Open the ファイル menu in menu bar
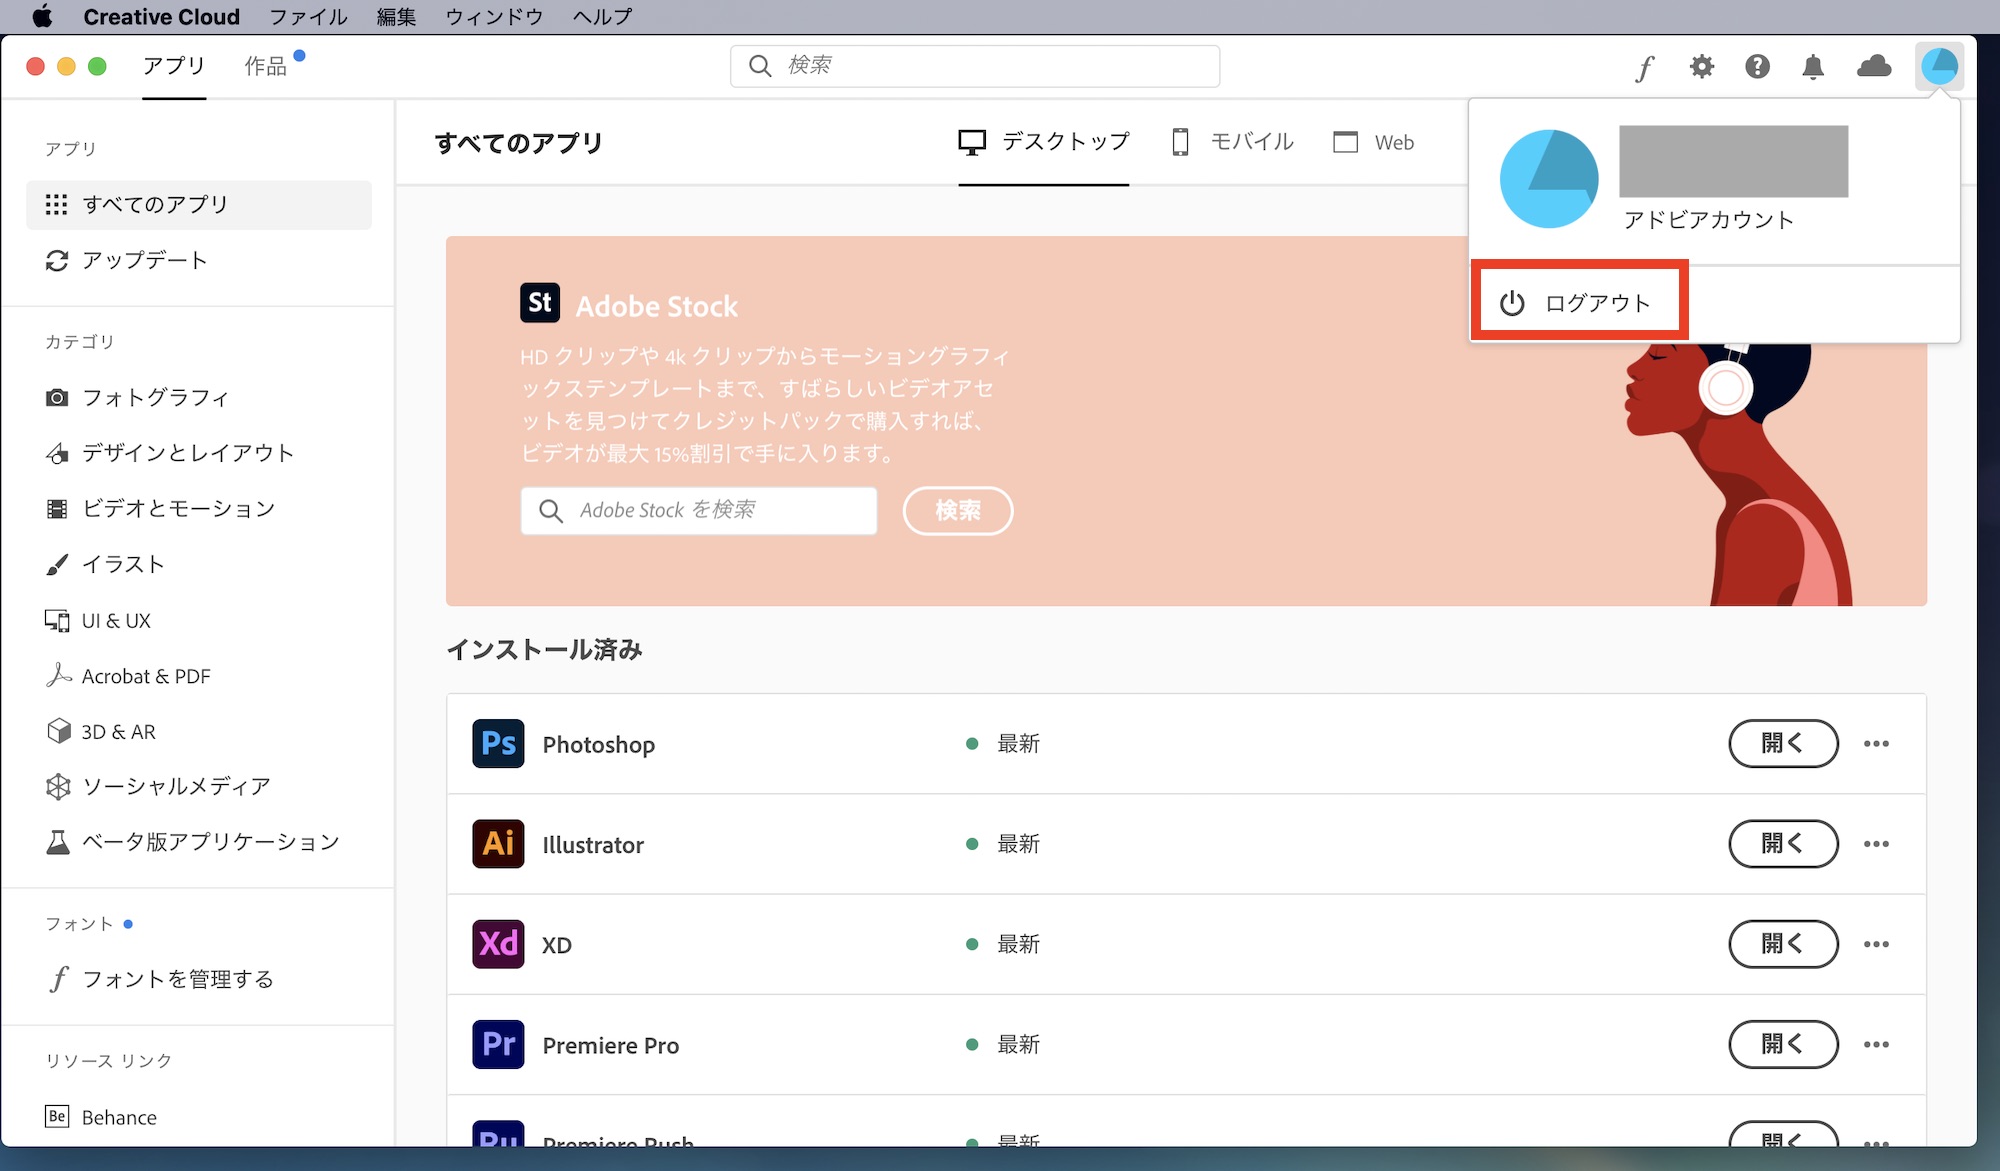This screenshot has height=1171, width=2000. [308, 17]
